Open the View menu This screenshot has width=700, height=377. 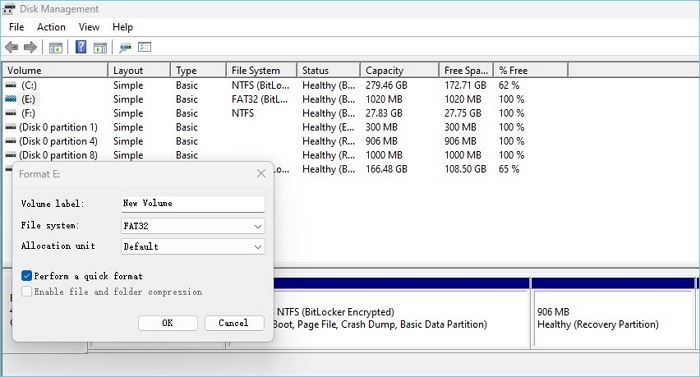tap(89, 27)
